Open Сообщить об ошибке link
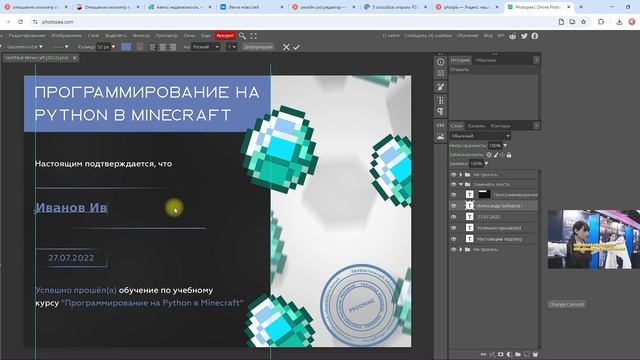The image size is (640, 360). 428,36
